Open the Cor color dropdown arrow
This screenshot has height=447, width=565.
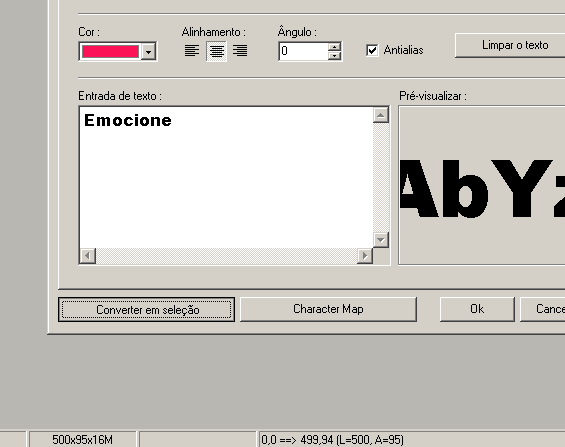click(148, 52)
